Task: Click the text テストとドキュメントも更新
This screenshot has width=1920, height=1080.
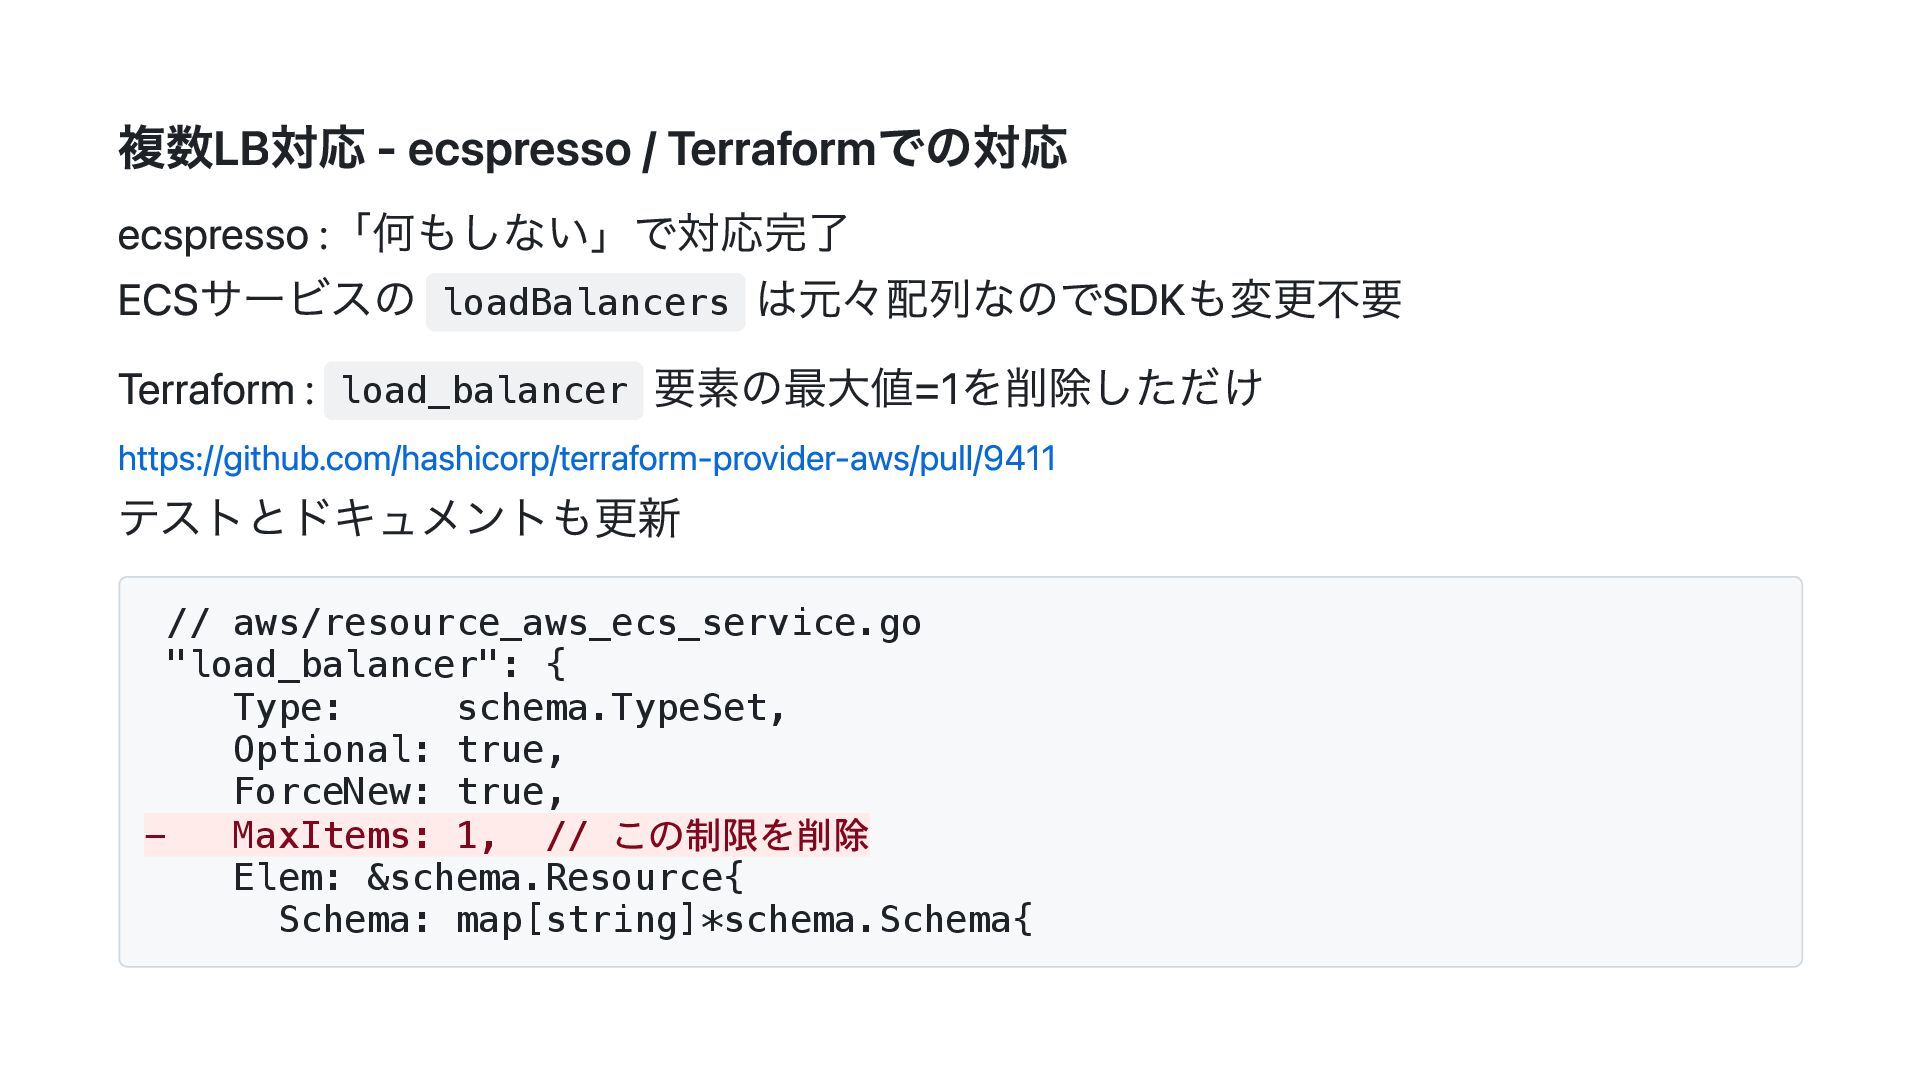Action: click(x=399, y=518)
